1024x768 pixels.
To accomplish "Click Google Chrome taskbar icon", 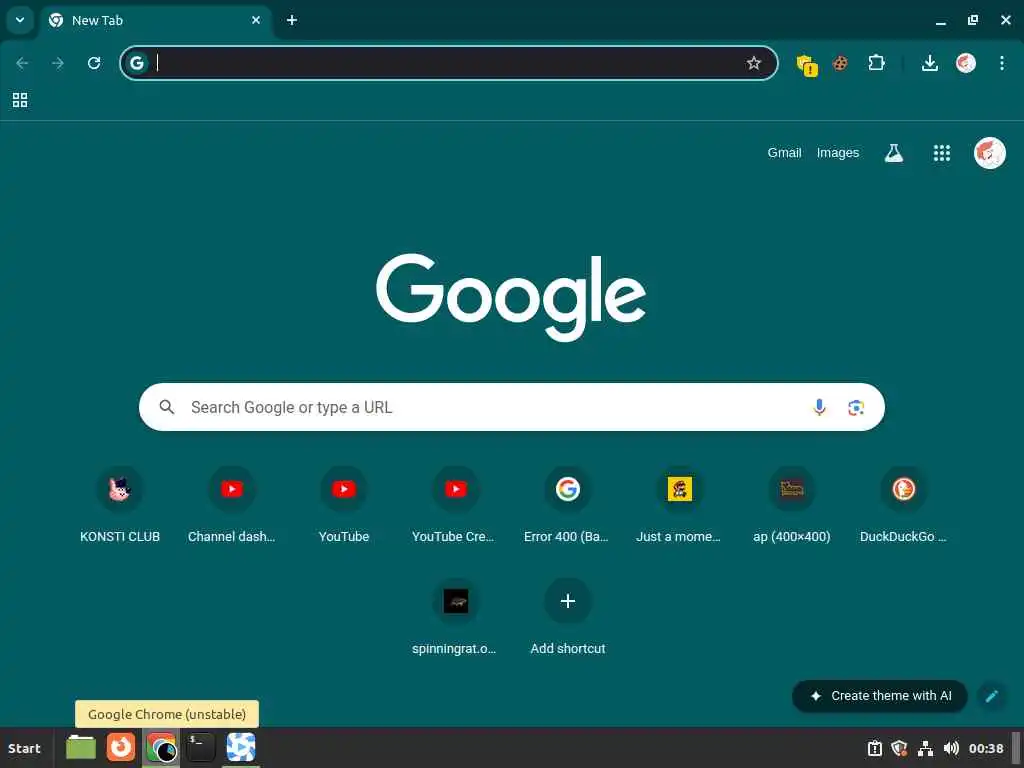I will tap(161, 748).
